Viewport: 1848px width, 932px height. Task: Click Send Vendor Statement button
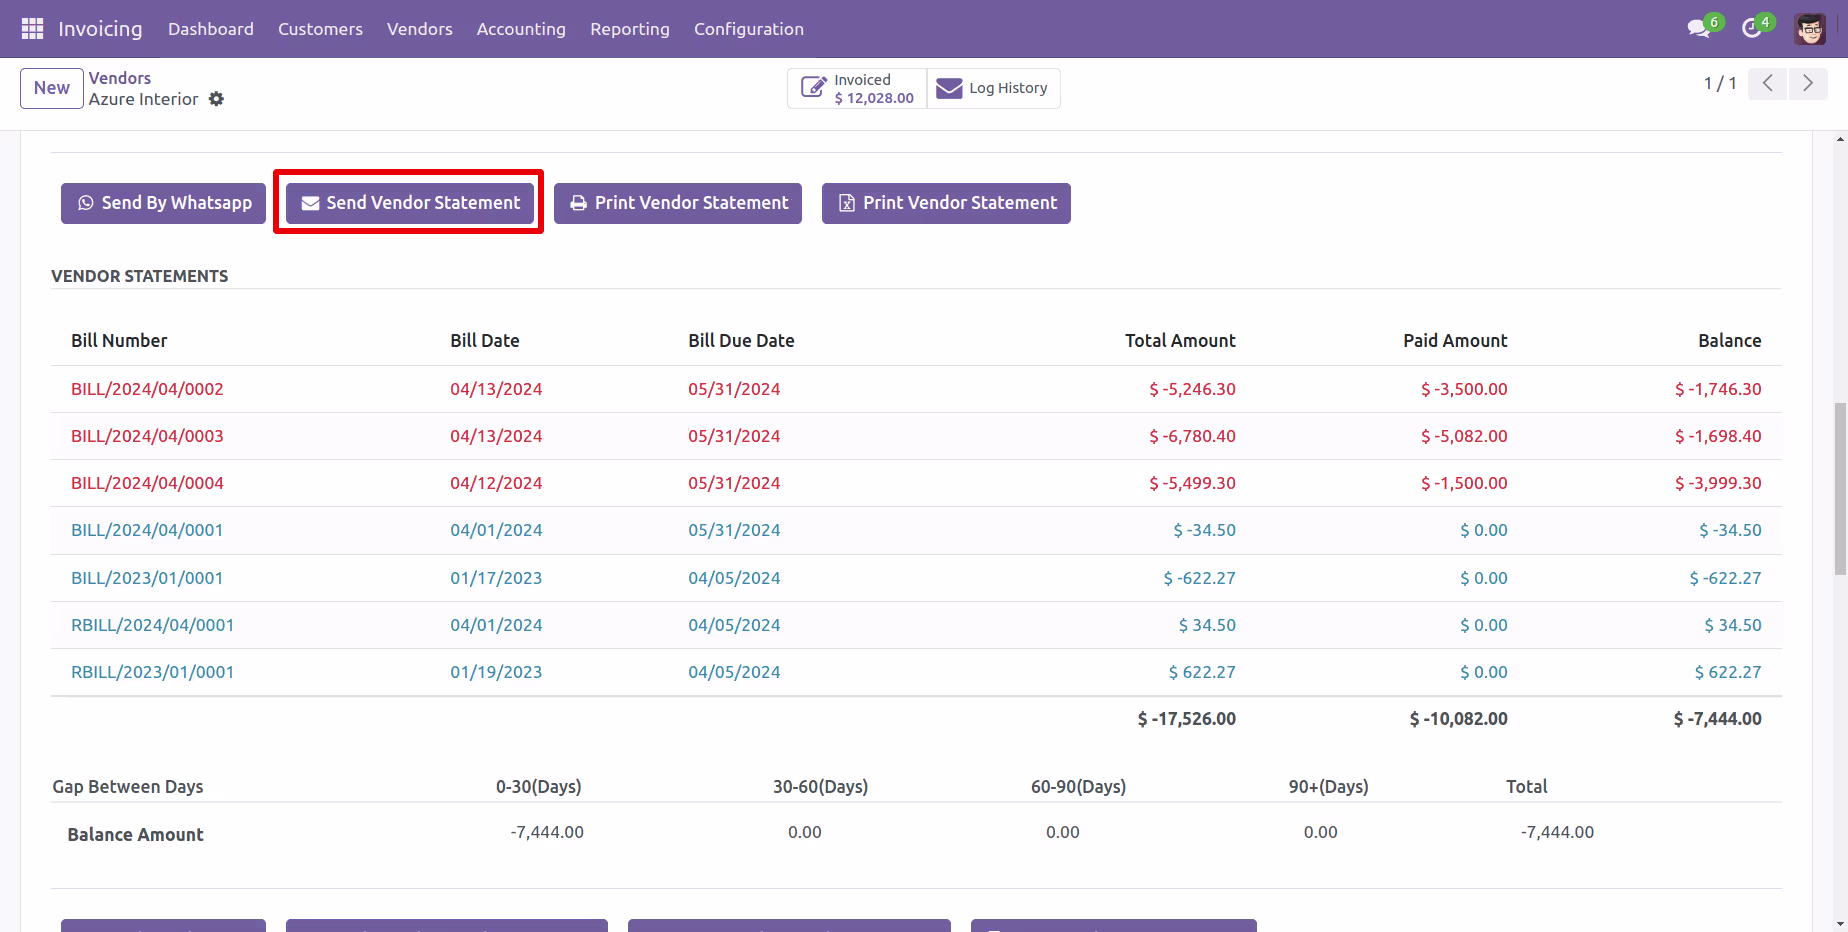pos(410,203)
